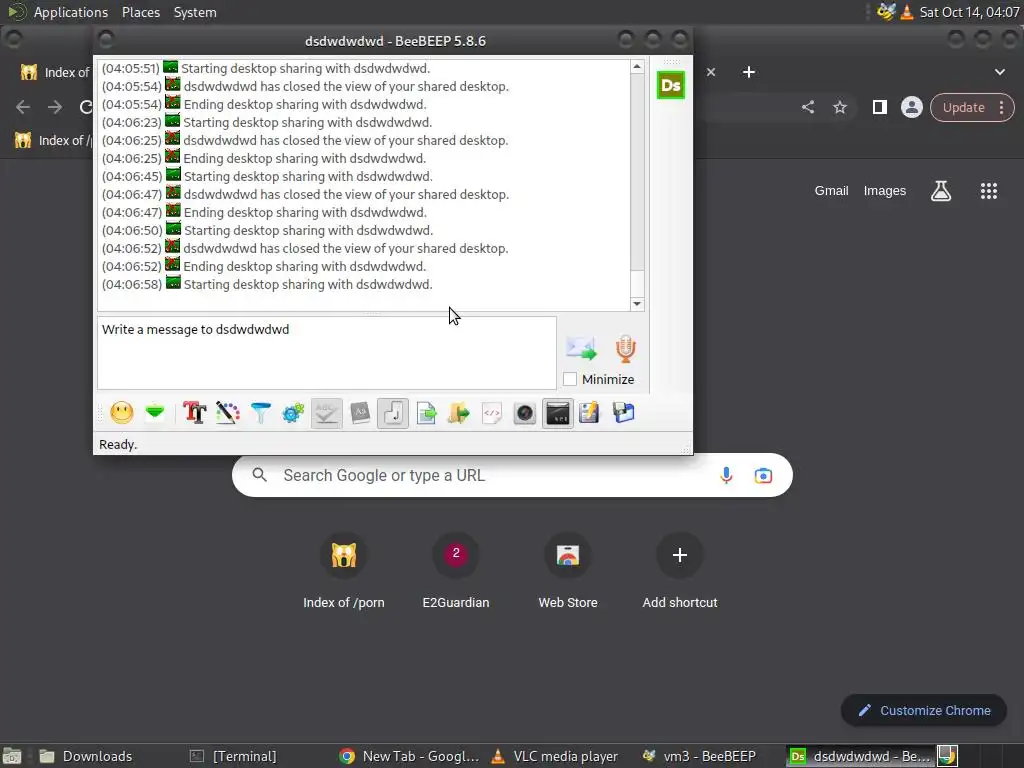
Task: Click Chrome's forward arrow
Action: click(55, 107)
